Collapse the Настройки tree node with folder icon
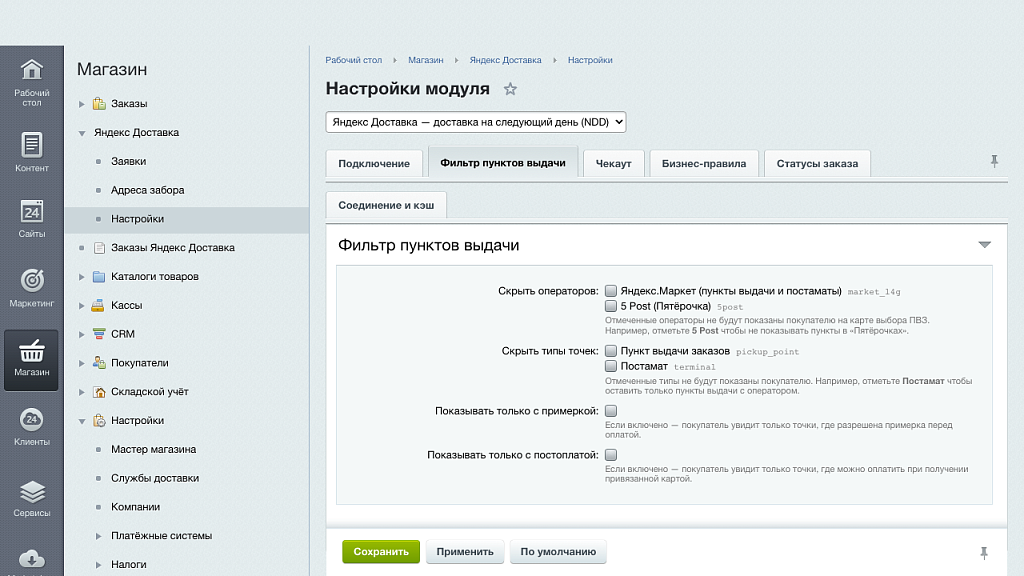 [82, 421]
